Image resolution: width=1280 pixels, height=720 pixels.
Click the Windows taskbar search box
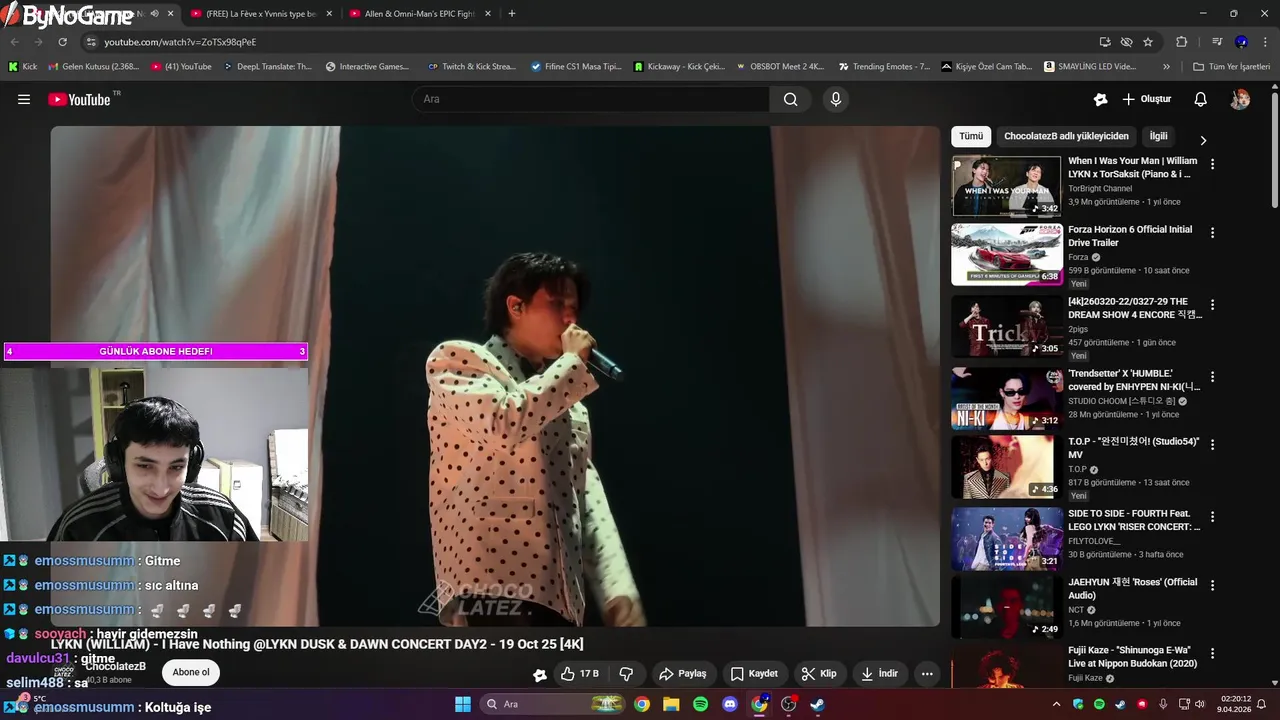pyautogui.click(x=552, y=704)
